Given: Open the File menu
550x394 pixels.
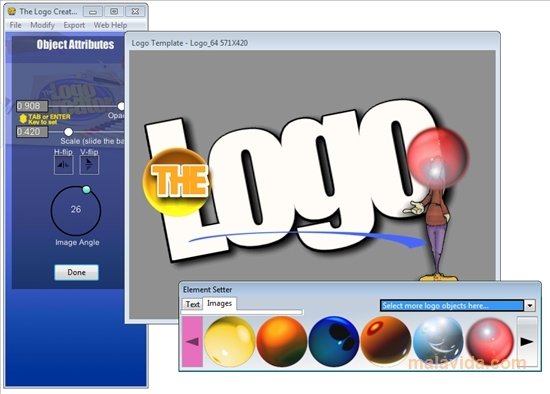Looking at the screenshot, I should (15, 25).
